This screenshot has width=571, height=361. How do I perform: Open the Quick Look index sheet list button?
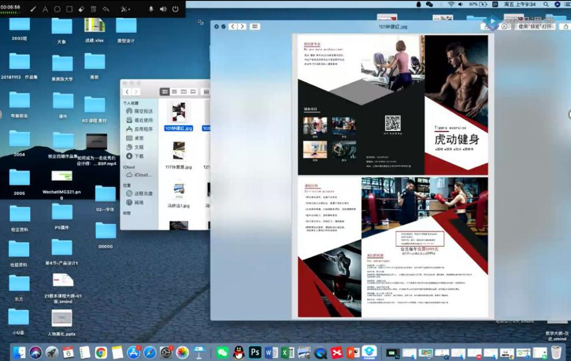tap(255, 27)
